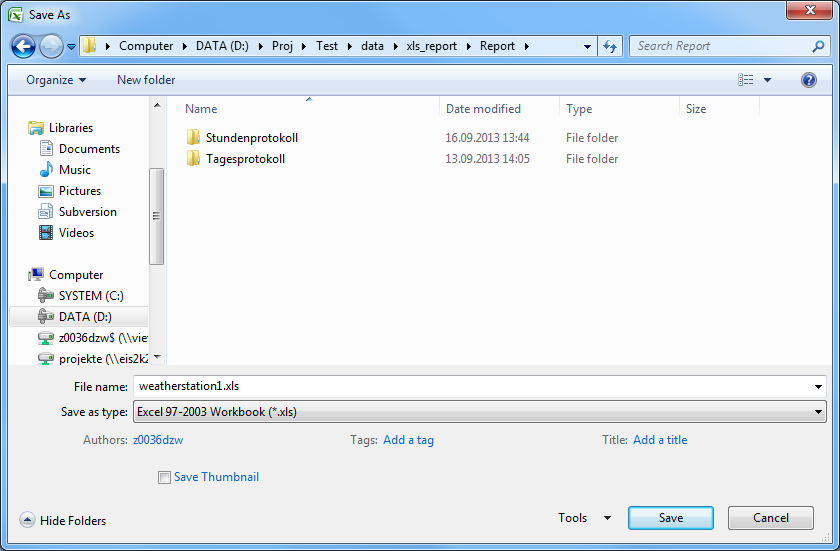The width and height of the screenshot is (840, 551).
Task: Click the Tagesprotokoll folder name
Action: [245, 158]
